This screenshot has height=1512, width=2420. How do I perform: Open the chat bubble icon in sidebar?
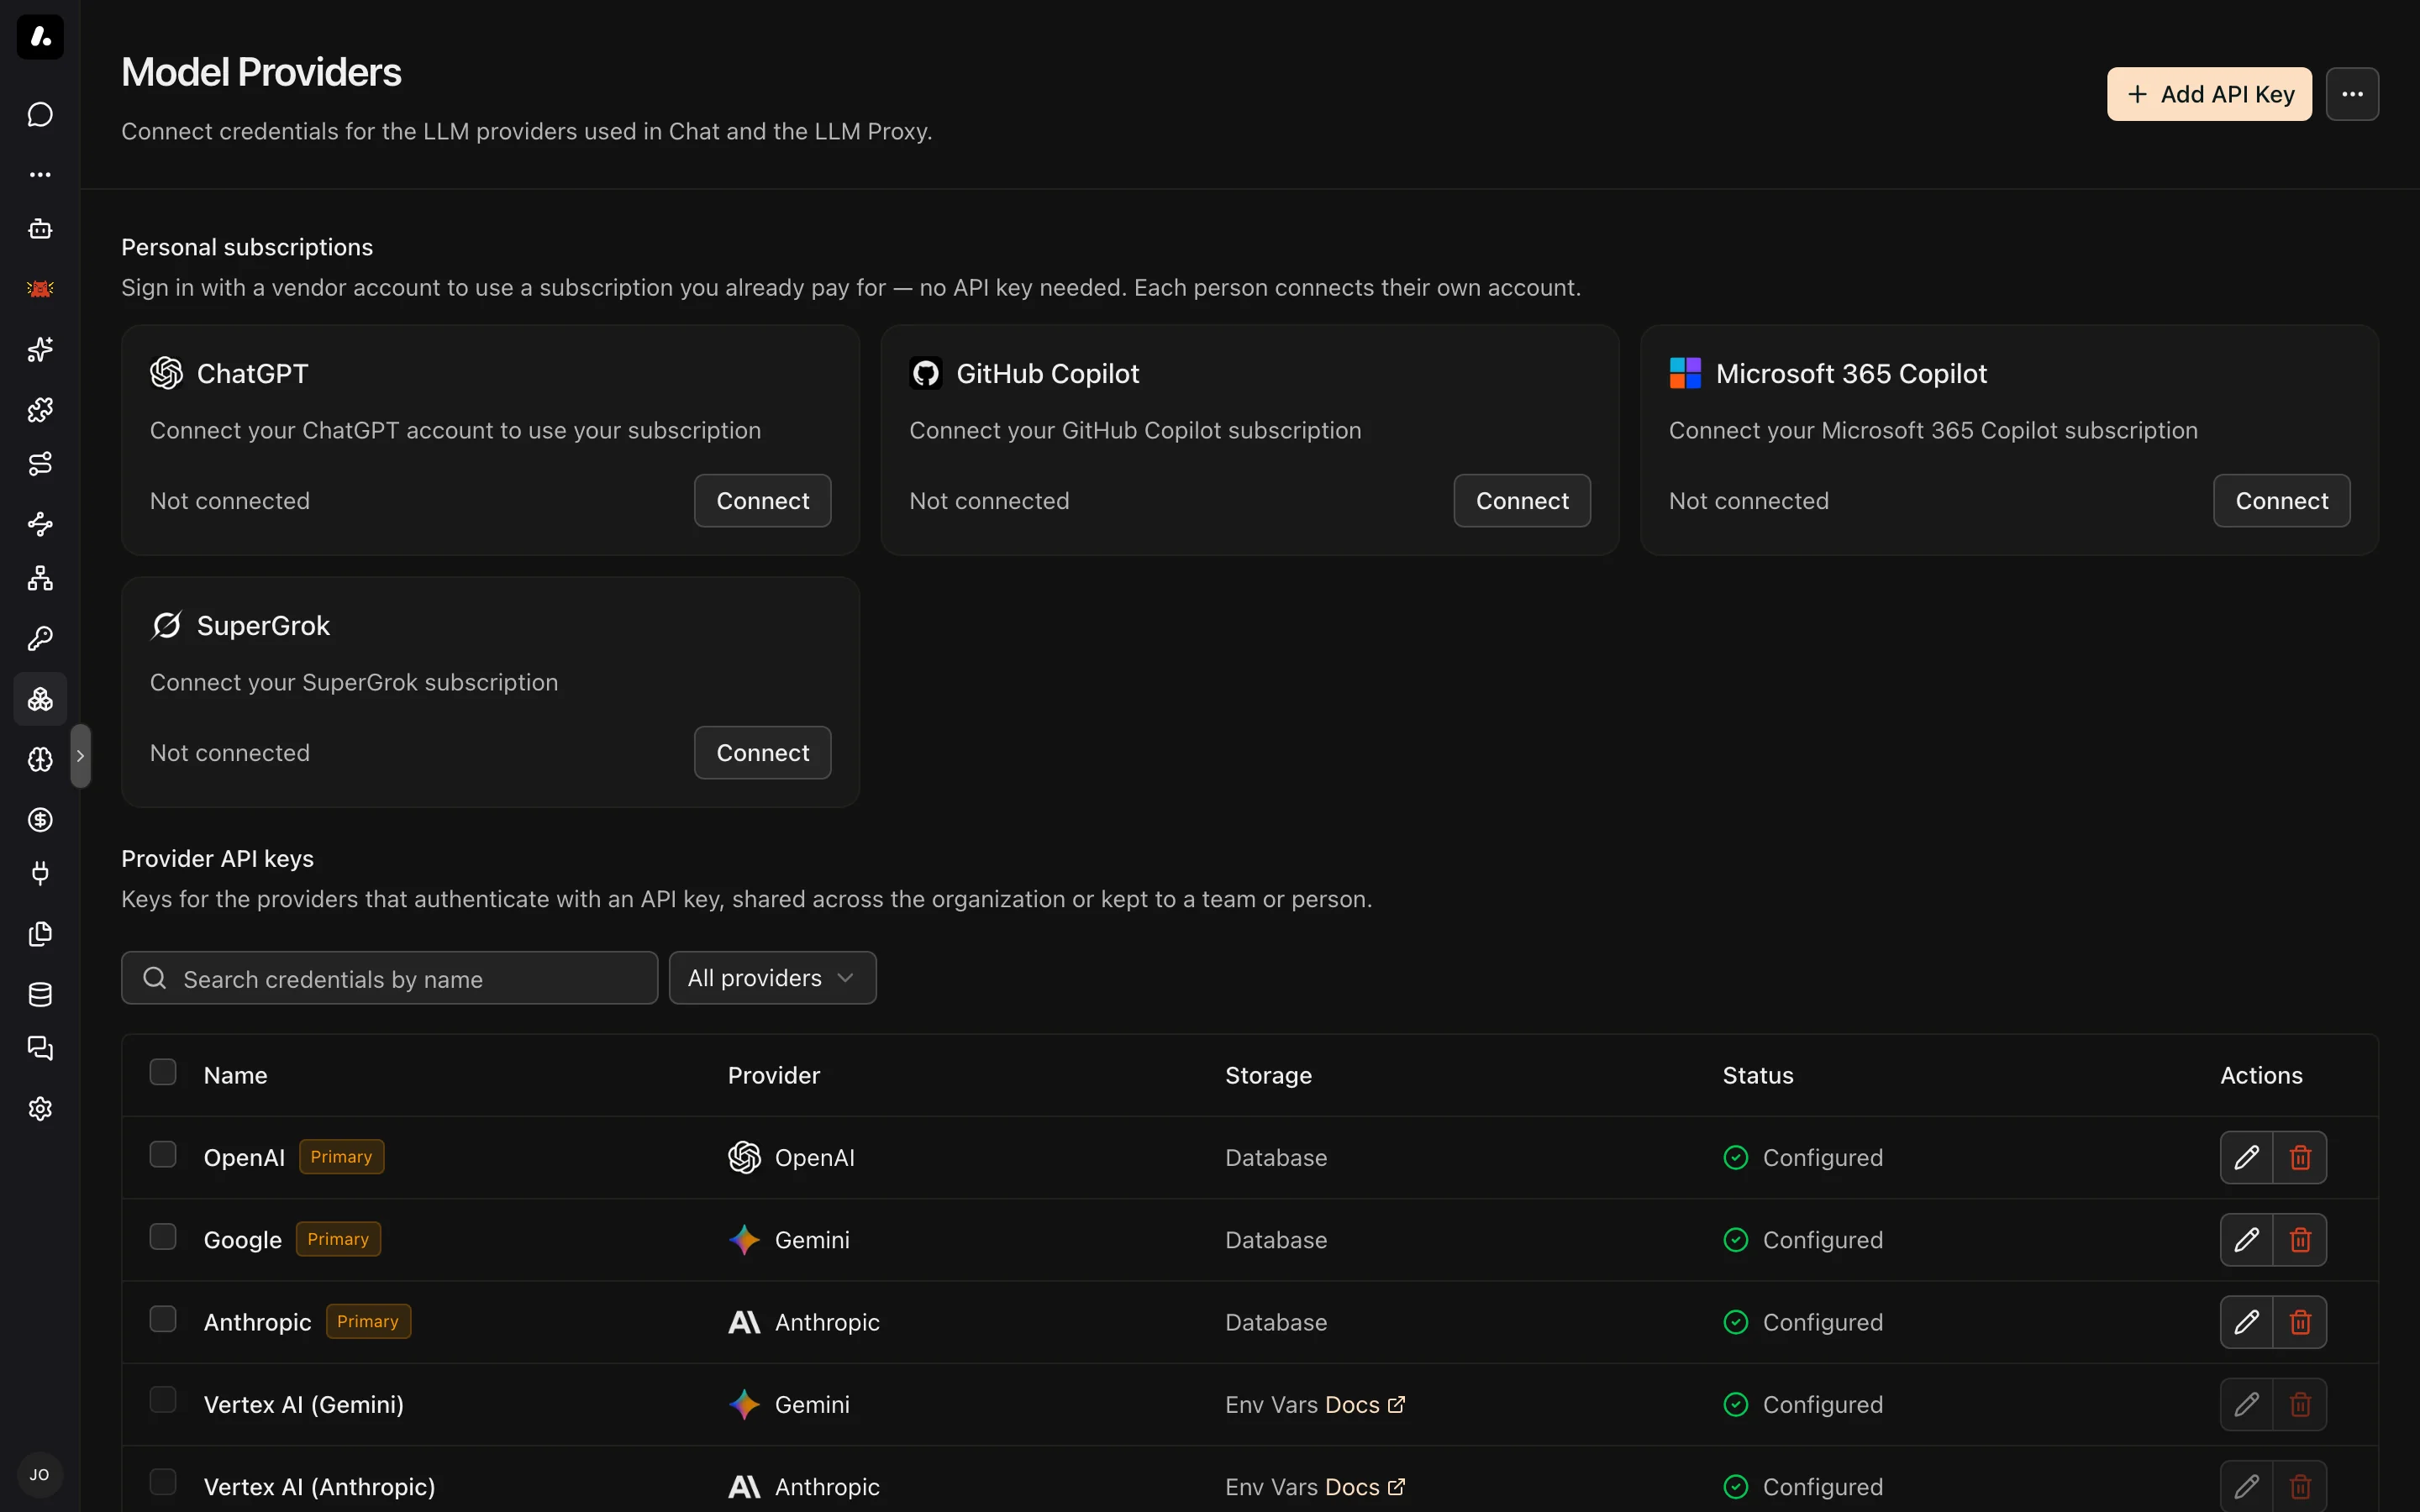(x=40, y=115)
